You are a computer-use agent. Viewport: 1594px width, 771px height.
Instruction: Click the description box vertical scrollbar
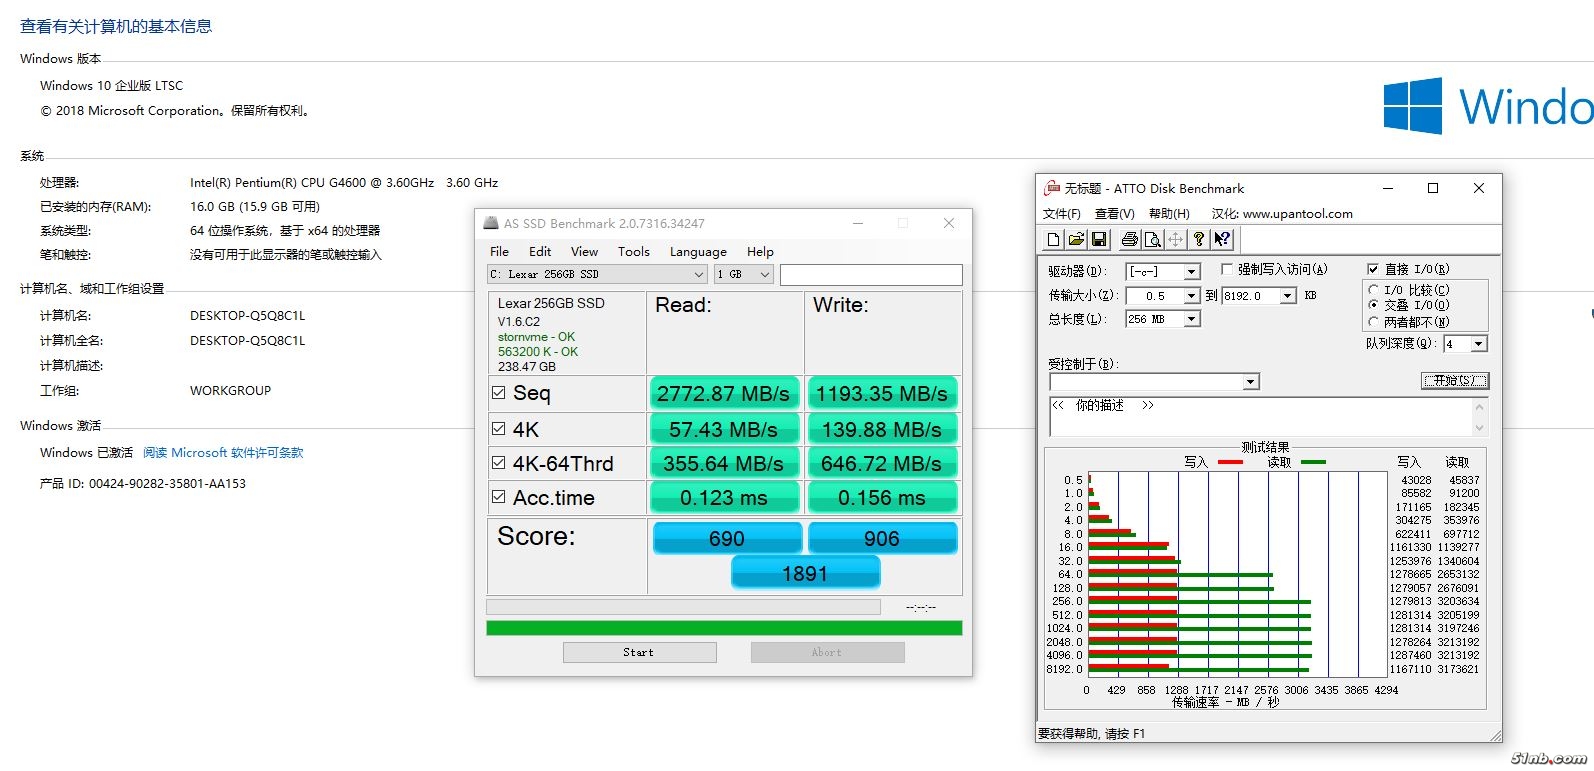pyautogui.click(x=1480, y=416)
